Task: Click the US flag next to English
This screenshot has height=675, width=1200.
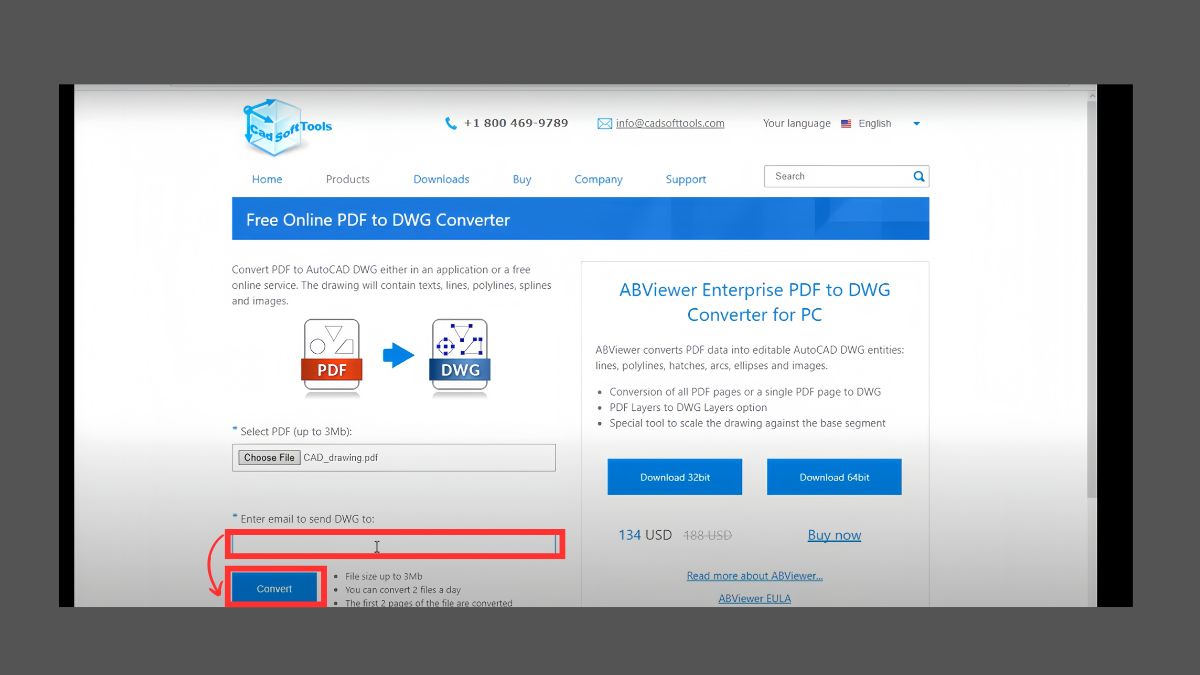Action: 846,123
